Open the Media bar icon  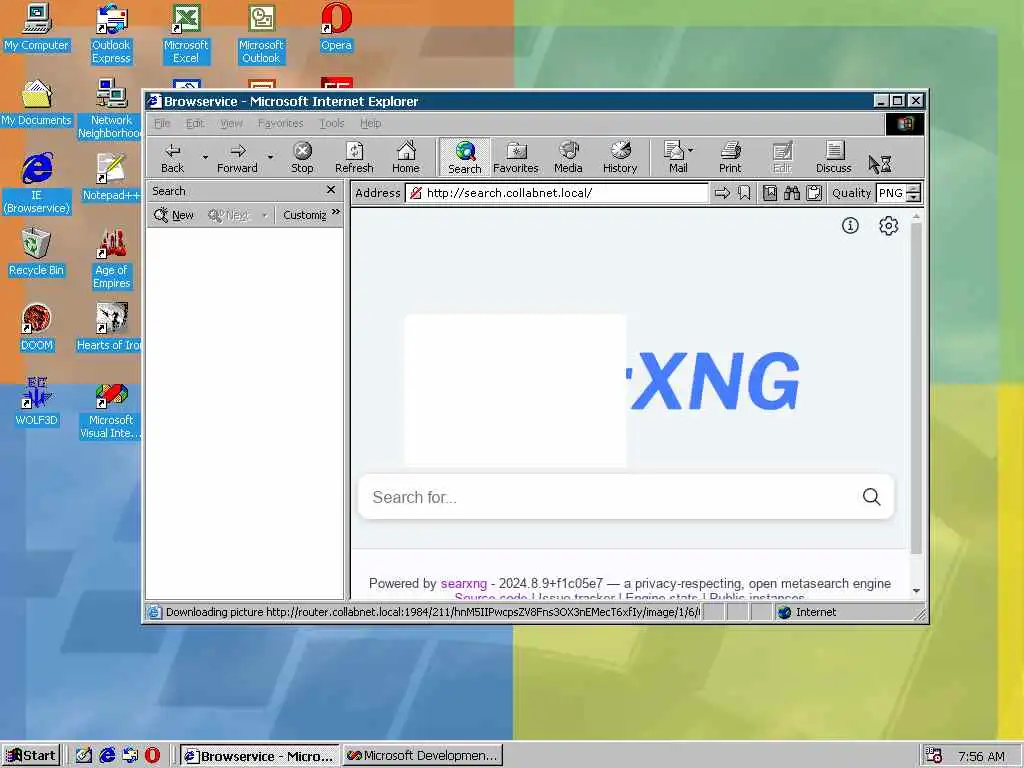(568, 157)
